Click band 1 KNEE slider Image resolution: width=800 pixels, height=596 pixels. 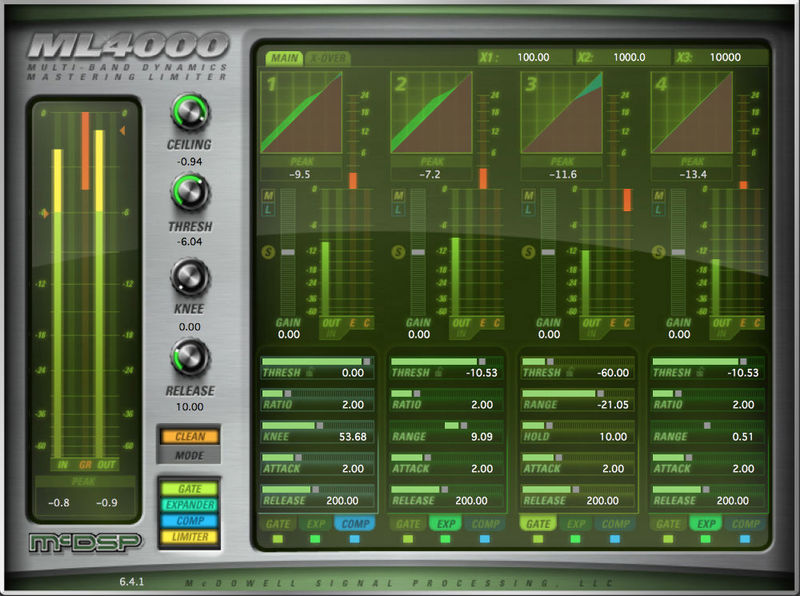pyautogui.click(x=317, y=425)
